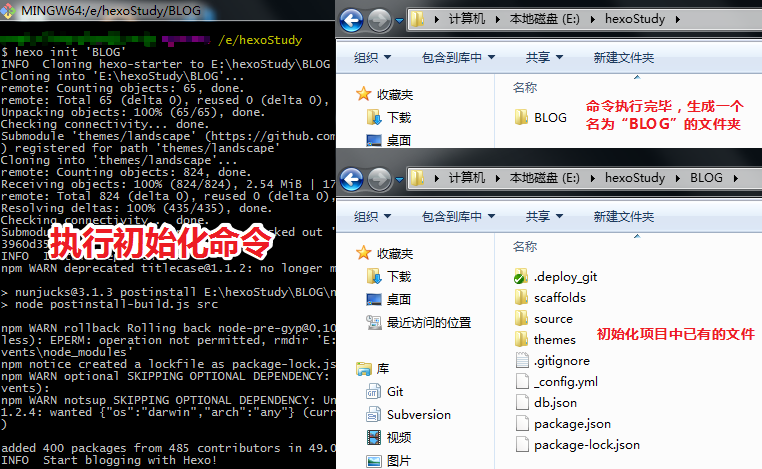Expand arrow after BLOG in lower address bar
Screen dimensions: 762x469
pyautogui.click(x=736, y=178)
